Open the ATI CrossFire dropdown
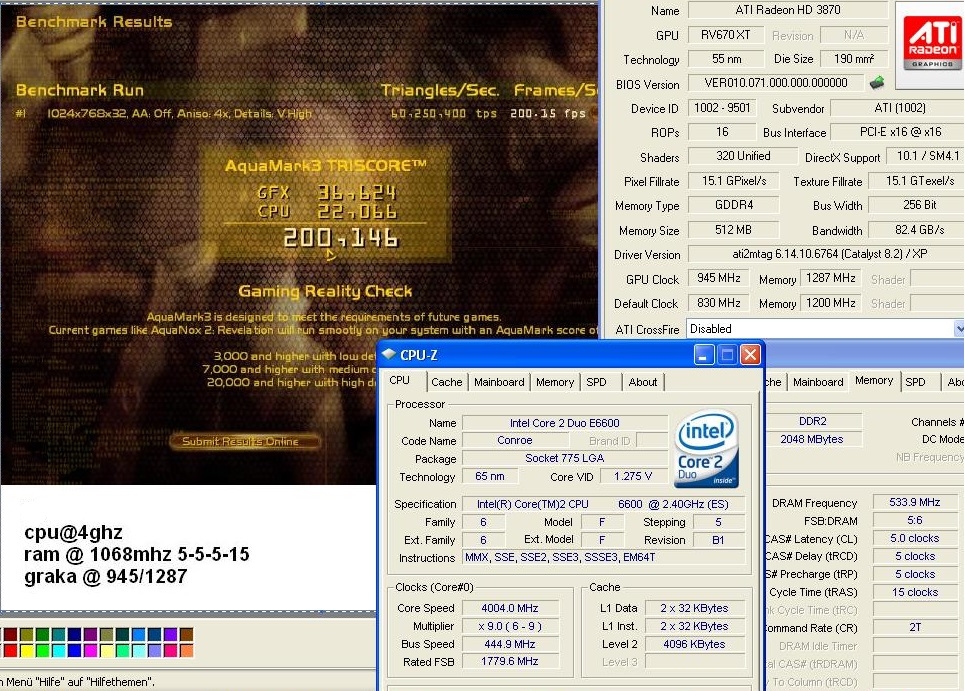Image resolution: width=965 pixels, height=691 pixels. click(959, 329)
